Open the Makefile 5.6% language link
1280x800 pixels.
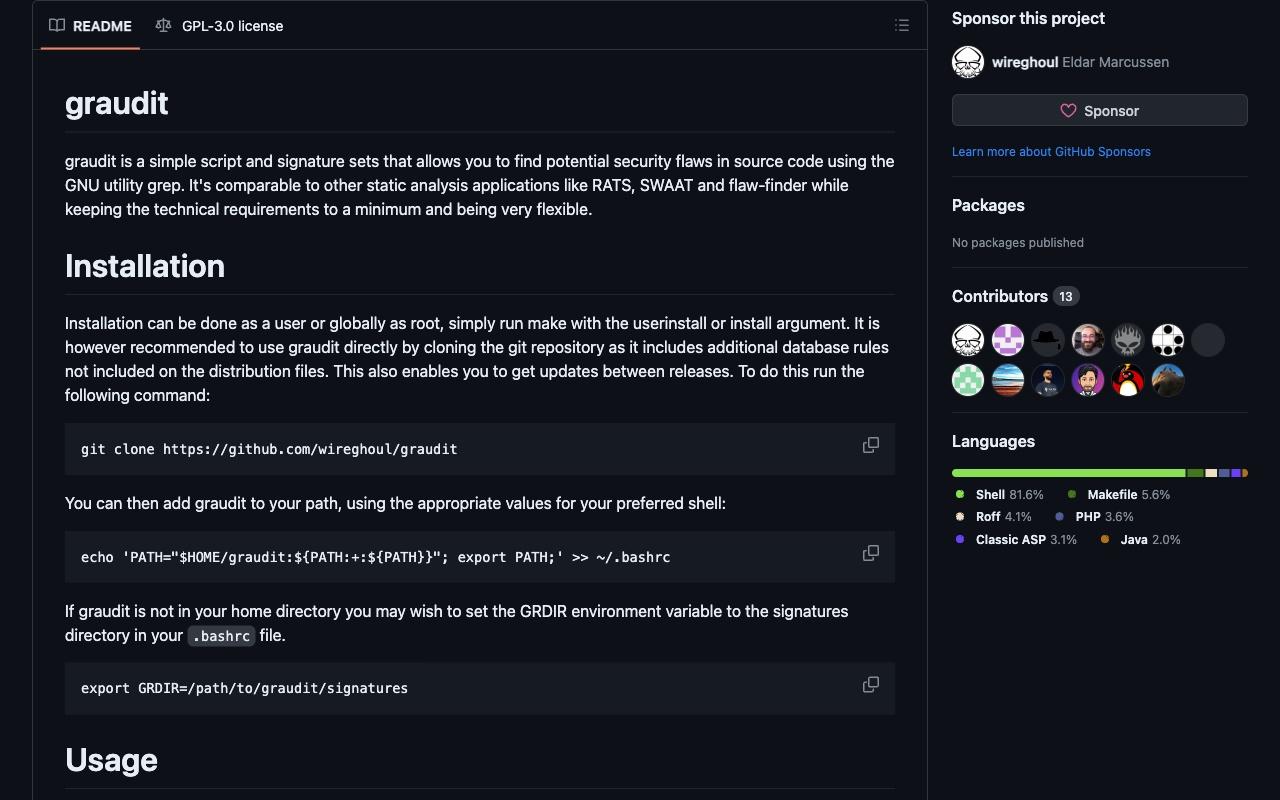[x=1118, y=495]
